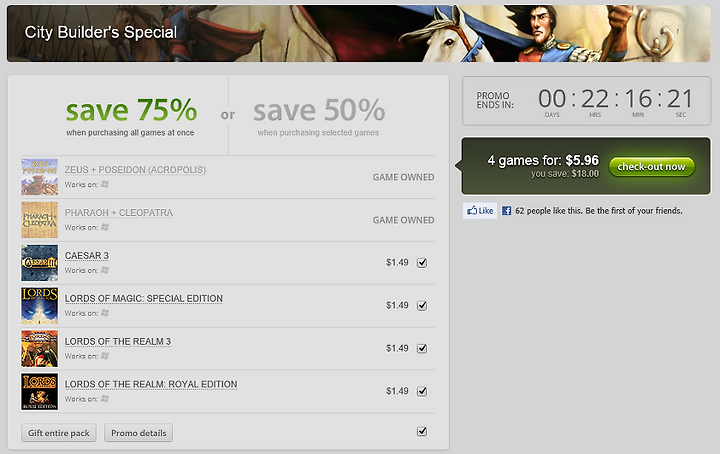Image resolution: width=720 pixels, height=454 pixels.
Task: Uncheck the Caesar 3 checkbox
Action: 421,263
